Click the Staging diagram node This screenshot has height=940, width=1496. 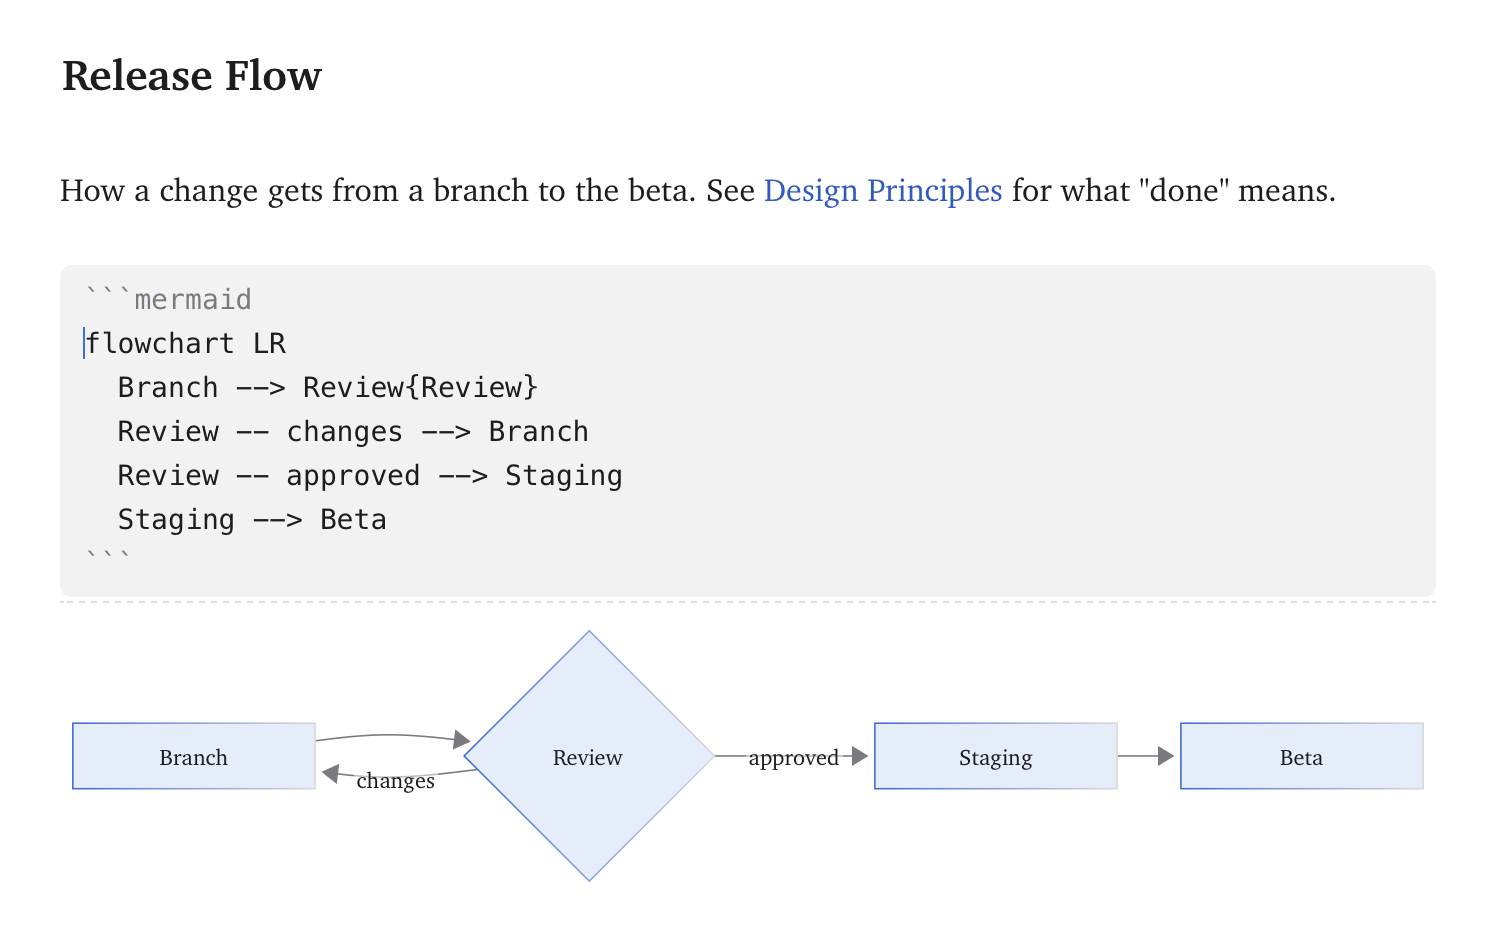995,756
